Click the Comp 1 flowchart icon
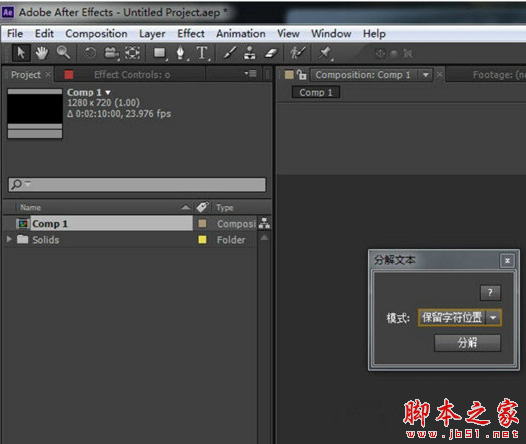Image resolution: width=526 pixels, height=444 pixels. click(x=264, y=223)
